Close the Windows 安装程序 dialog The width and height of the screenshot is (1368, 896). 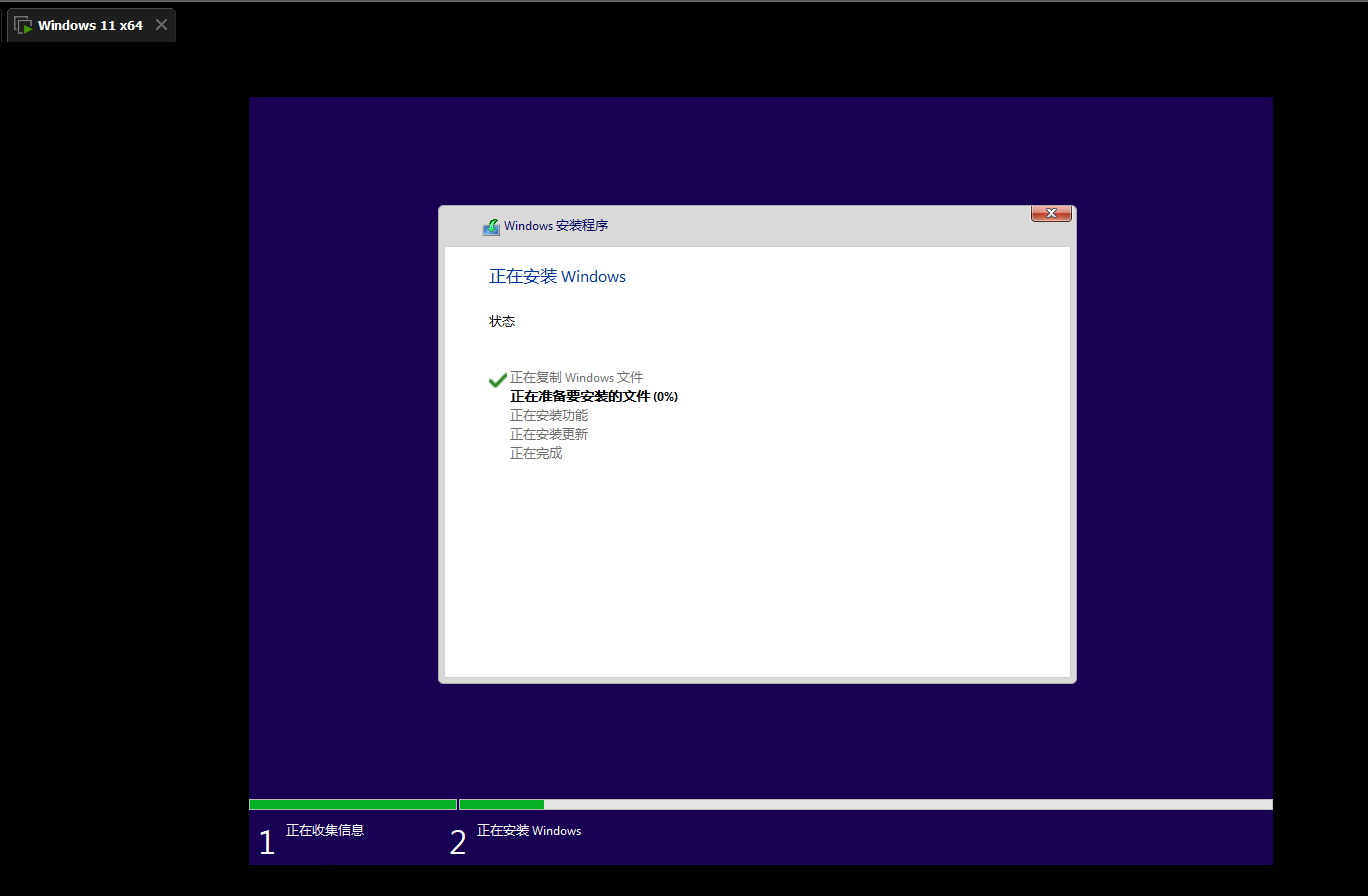click(x=1051, y=213)
